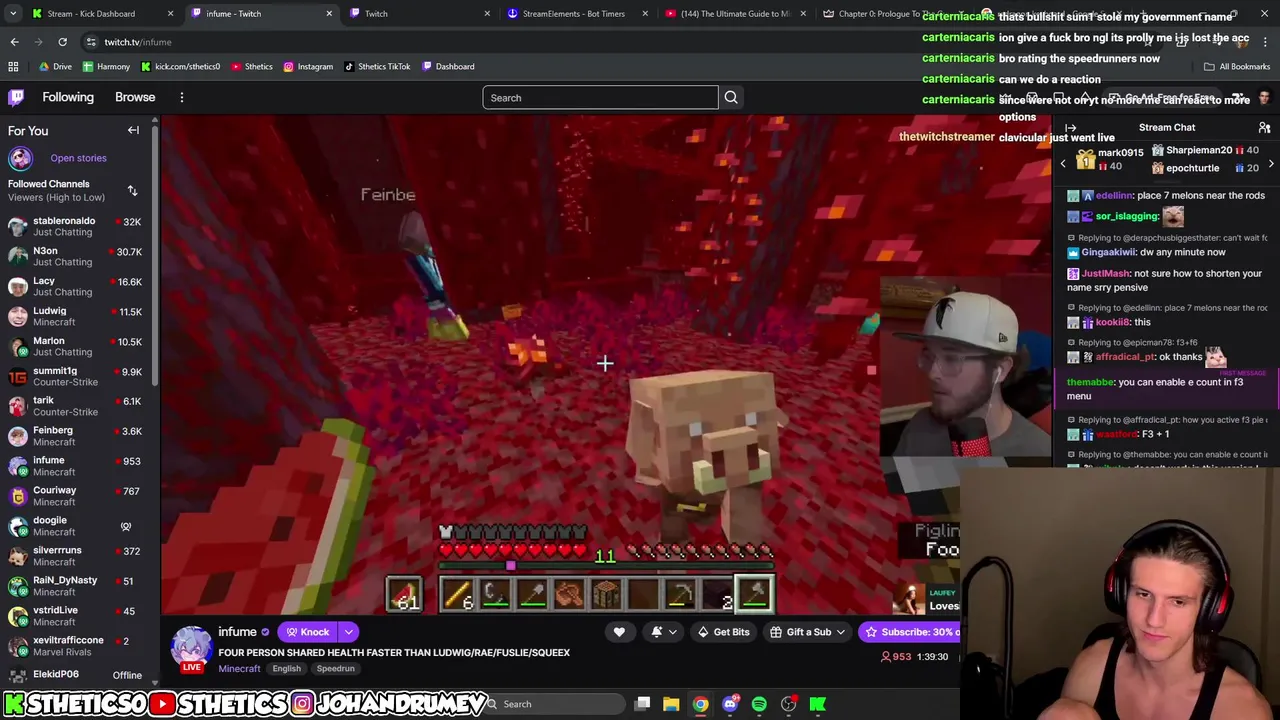Toggle the follow heart for infume
The height and width of the screenshot is (720, 1280).
click(619, 632)
